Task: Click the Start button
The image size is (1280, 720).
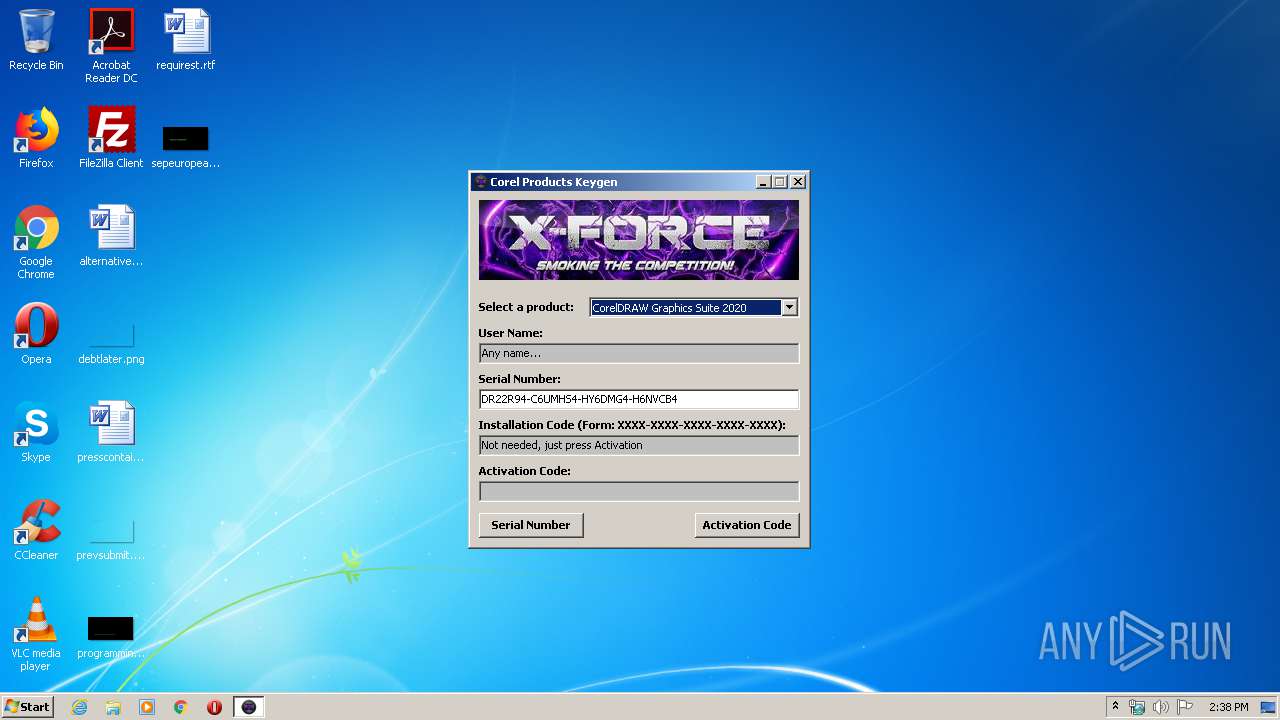Action: (x=28, y=707)
